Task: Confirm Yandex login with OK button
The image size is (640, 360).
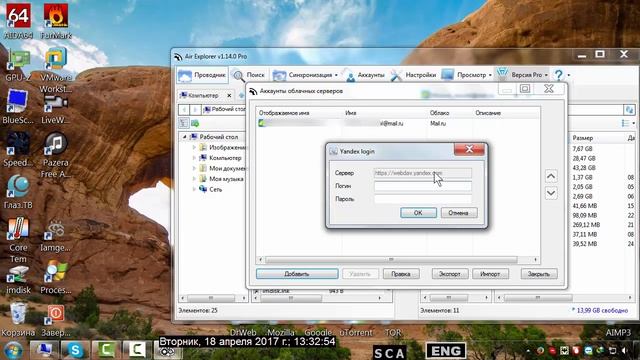Action: point(418,213)
